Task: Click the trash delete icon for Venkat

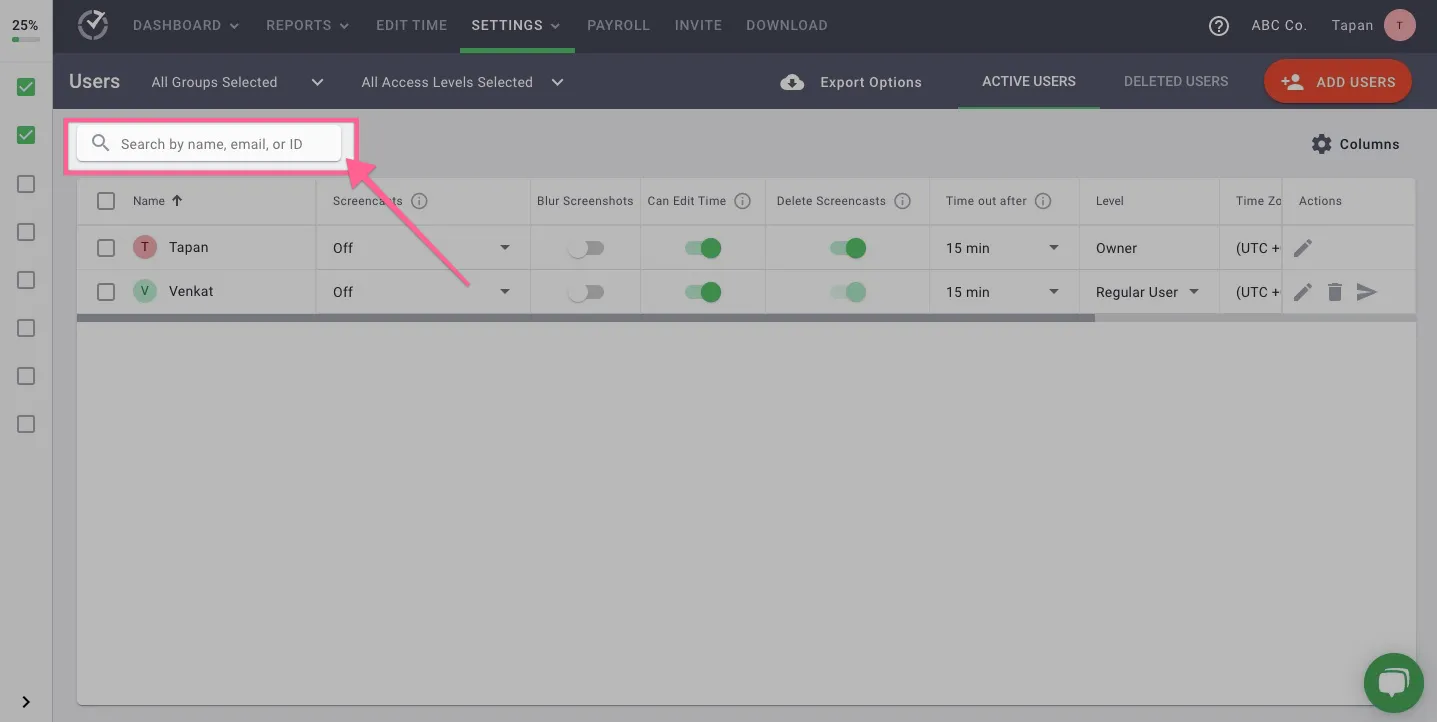Action: coord(1334,292)
